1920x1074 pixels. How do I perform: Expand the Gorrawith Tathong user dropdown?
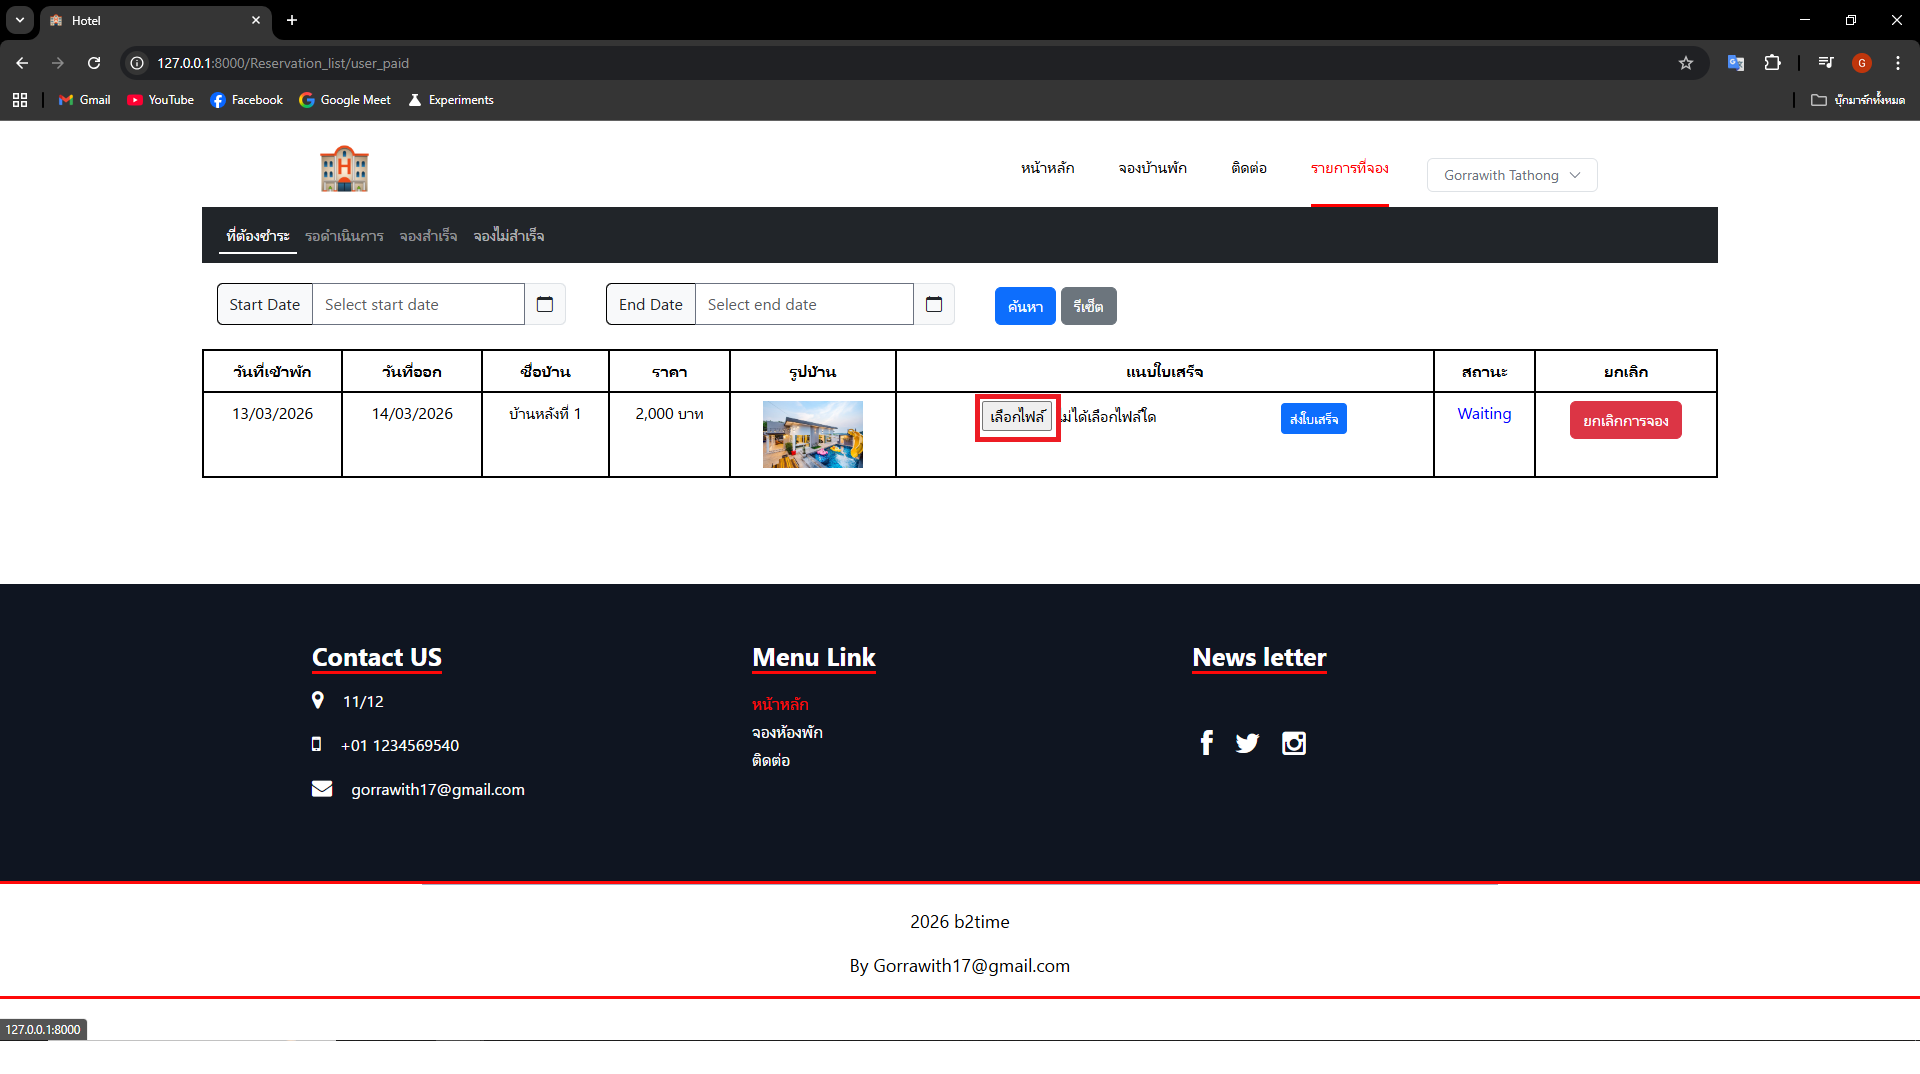point(1511,175)
